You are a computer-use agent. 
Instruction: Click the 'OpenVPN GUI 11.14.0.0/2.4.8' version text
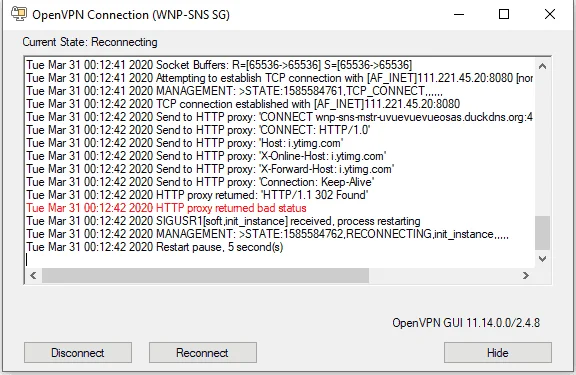pyautogui.click(x=466, y=323)
